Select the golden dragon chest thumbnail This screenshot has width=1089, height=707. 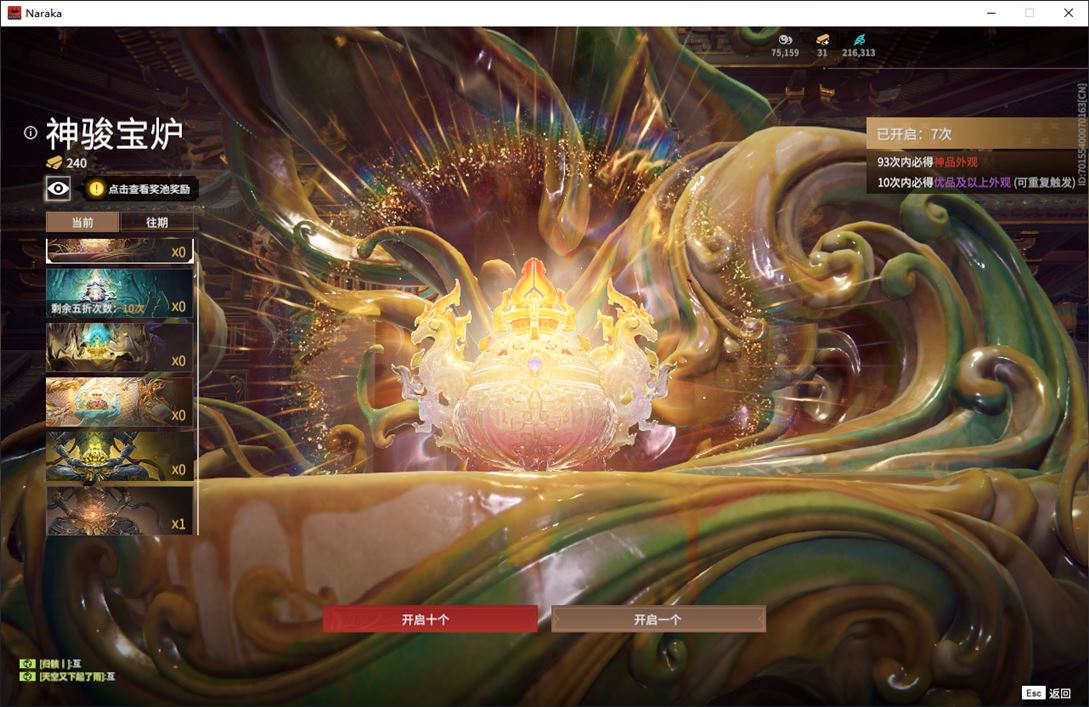pyautogui.click(x=119, y=401)
